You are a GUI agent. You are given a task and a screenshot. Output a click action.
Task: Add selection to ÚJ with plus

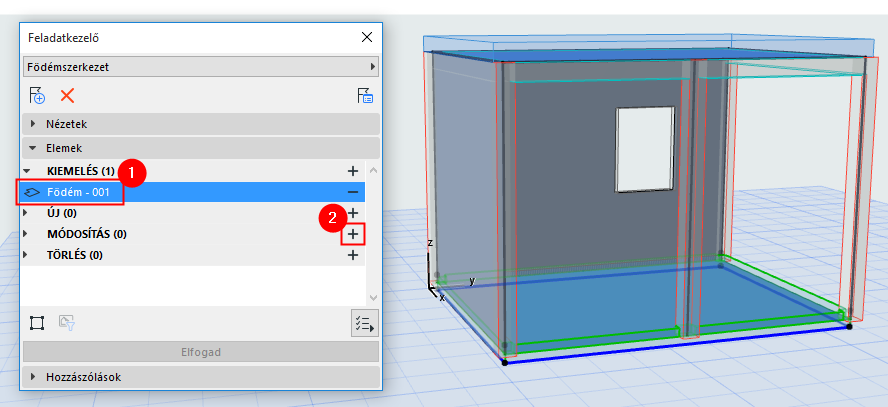[353, 213]
